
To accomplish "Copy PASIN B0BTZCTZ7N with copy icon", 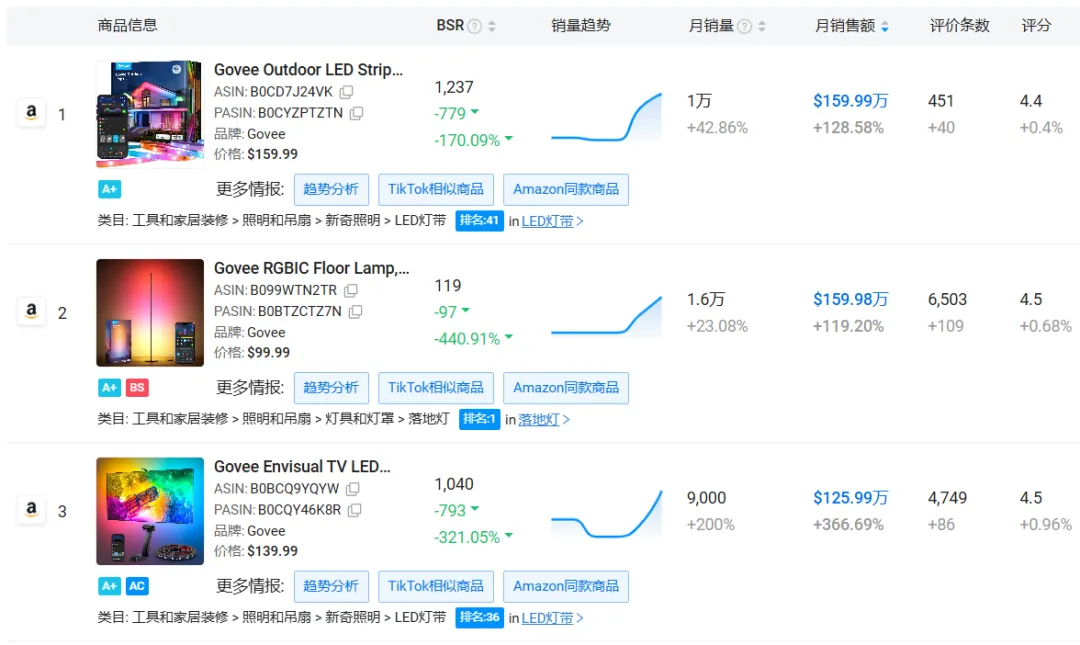I will click(355, 311).
